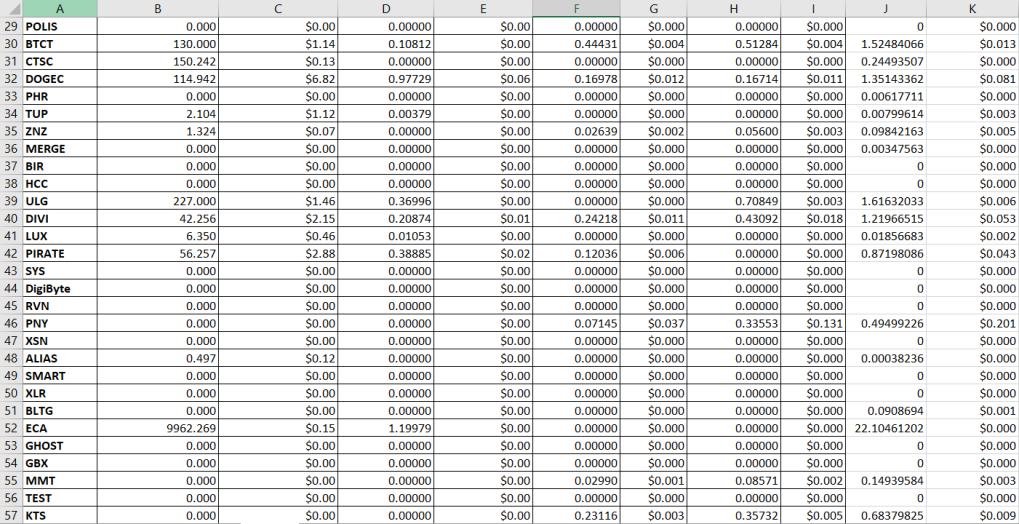
Task: Select the PNY cell
Action: (x=60, y=324)
